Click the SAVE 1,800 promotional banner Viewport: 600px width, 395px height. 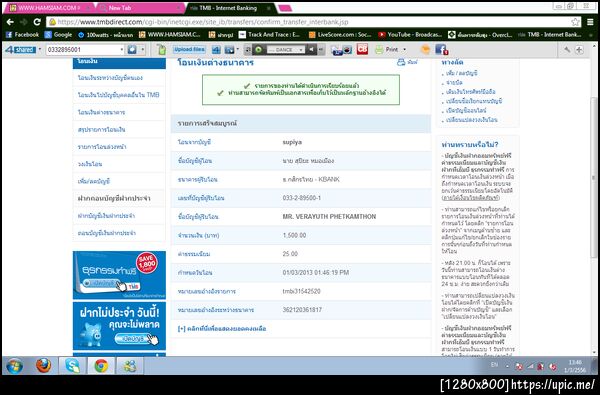click(x=119, y=275)
